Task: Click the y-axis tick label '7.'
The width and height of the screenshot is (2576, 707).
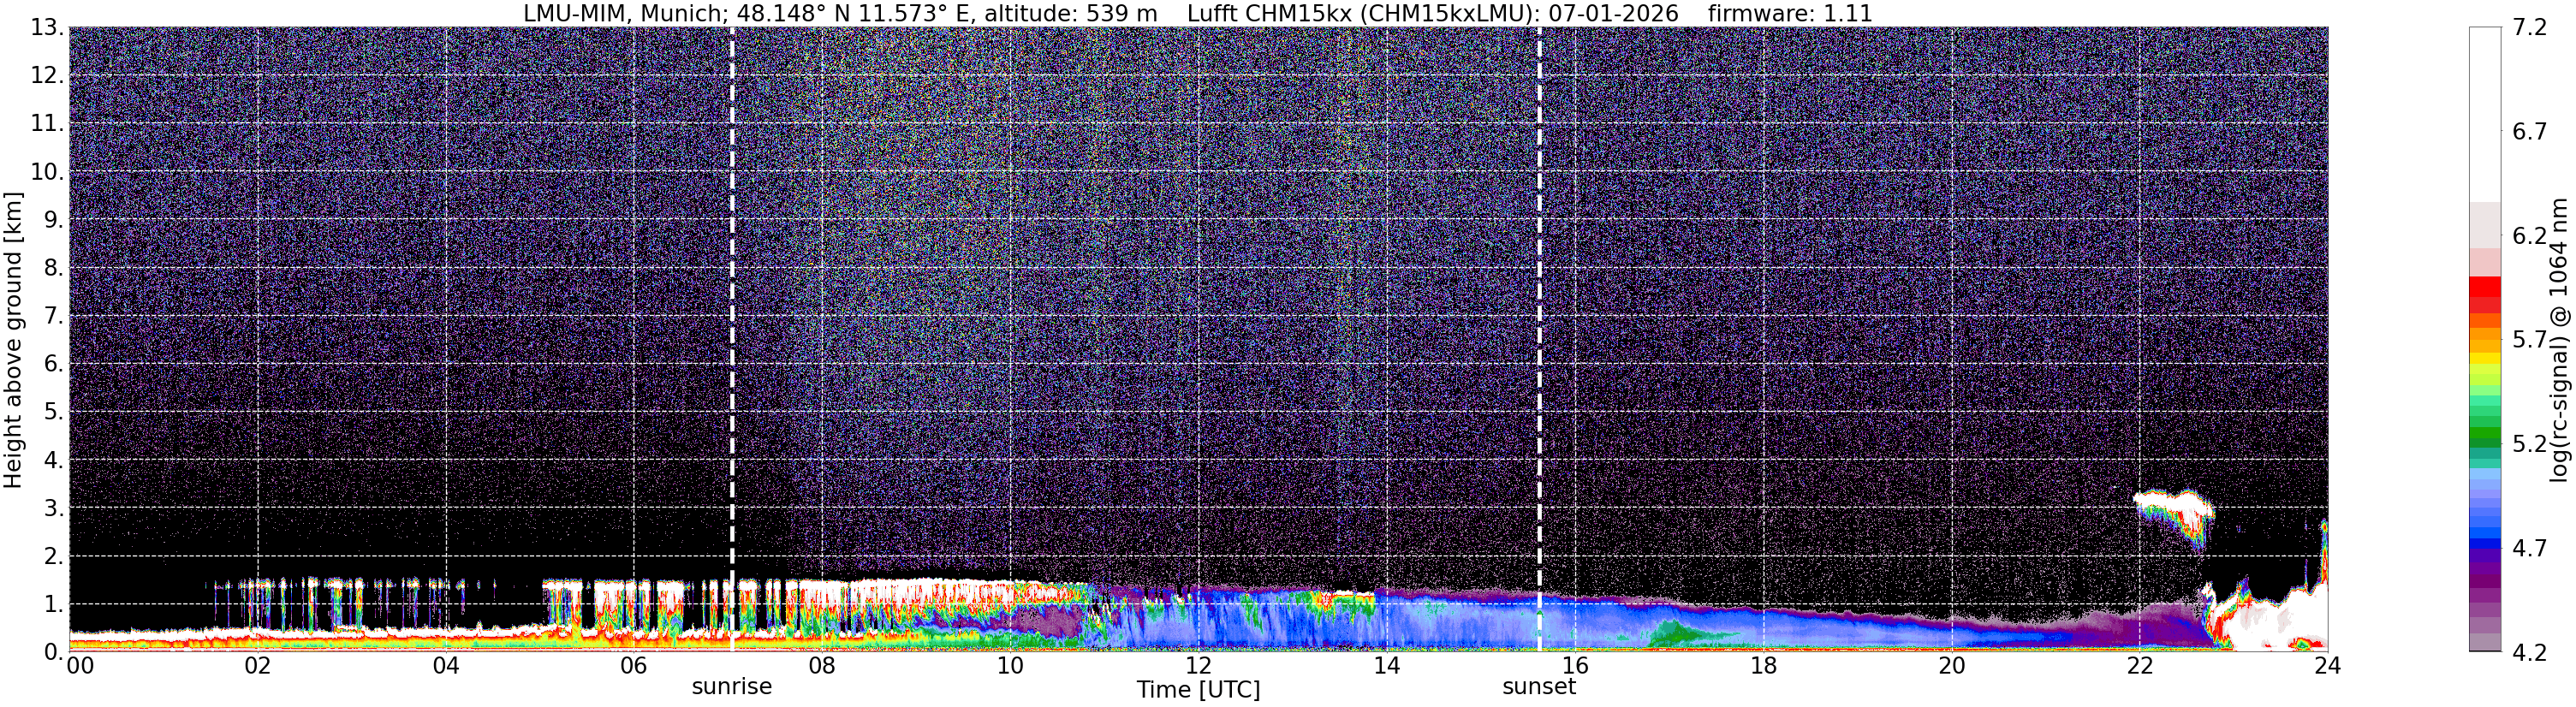Action: pyautogui.click(x=54, y=316)
